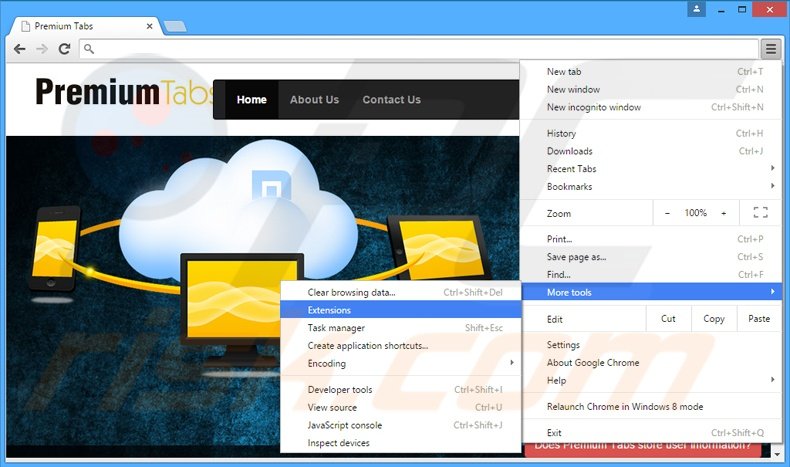Open History from Chrome menu

tap(651, 134)
